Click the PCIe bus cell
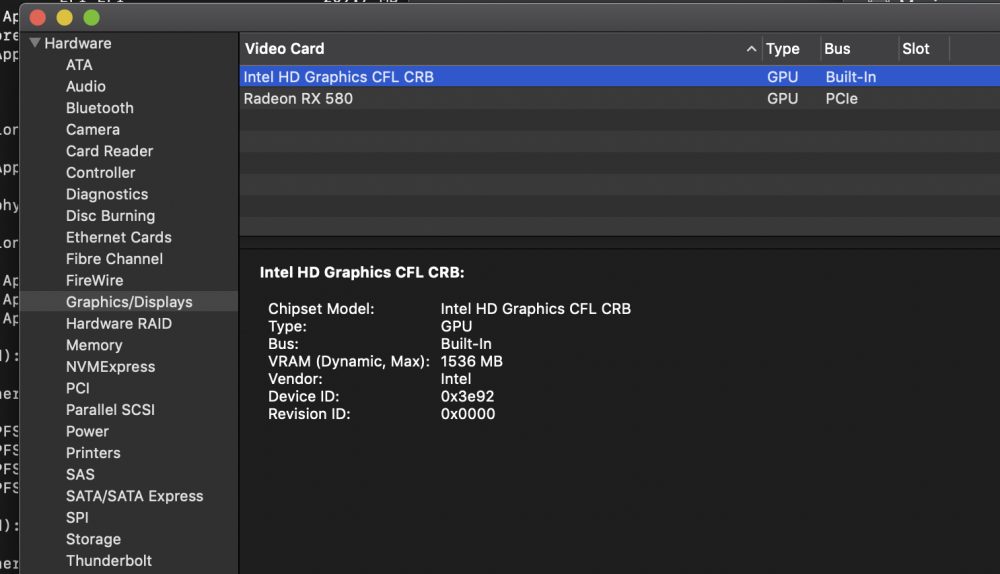 841,99
